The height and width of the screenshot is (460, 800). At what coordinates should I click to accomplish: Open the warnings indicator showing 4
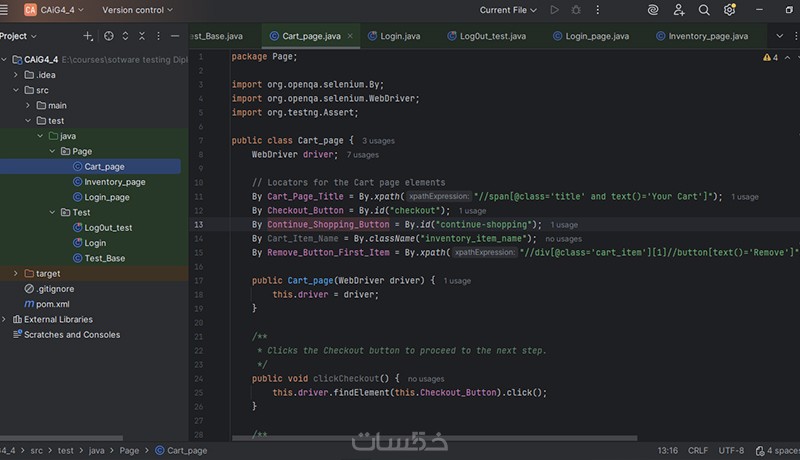(770, 58)
